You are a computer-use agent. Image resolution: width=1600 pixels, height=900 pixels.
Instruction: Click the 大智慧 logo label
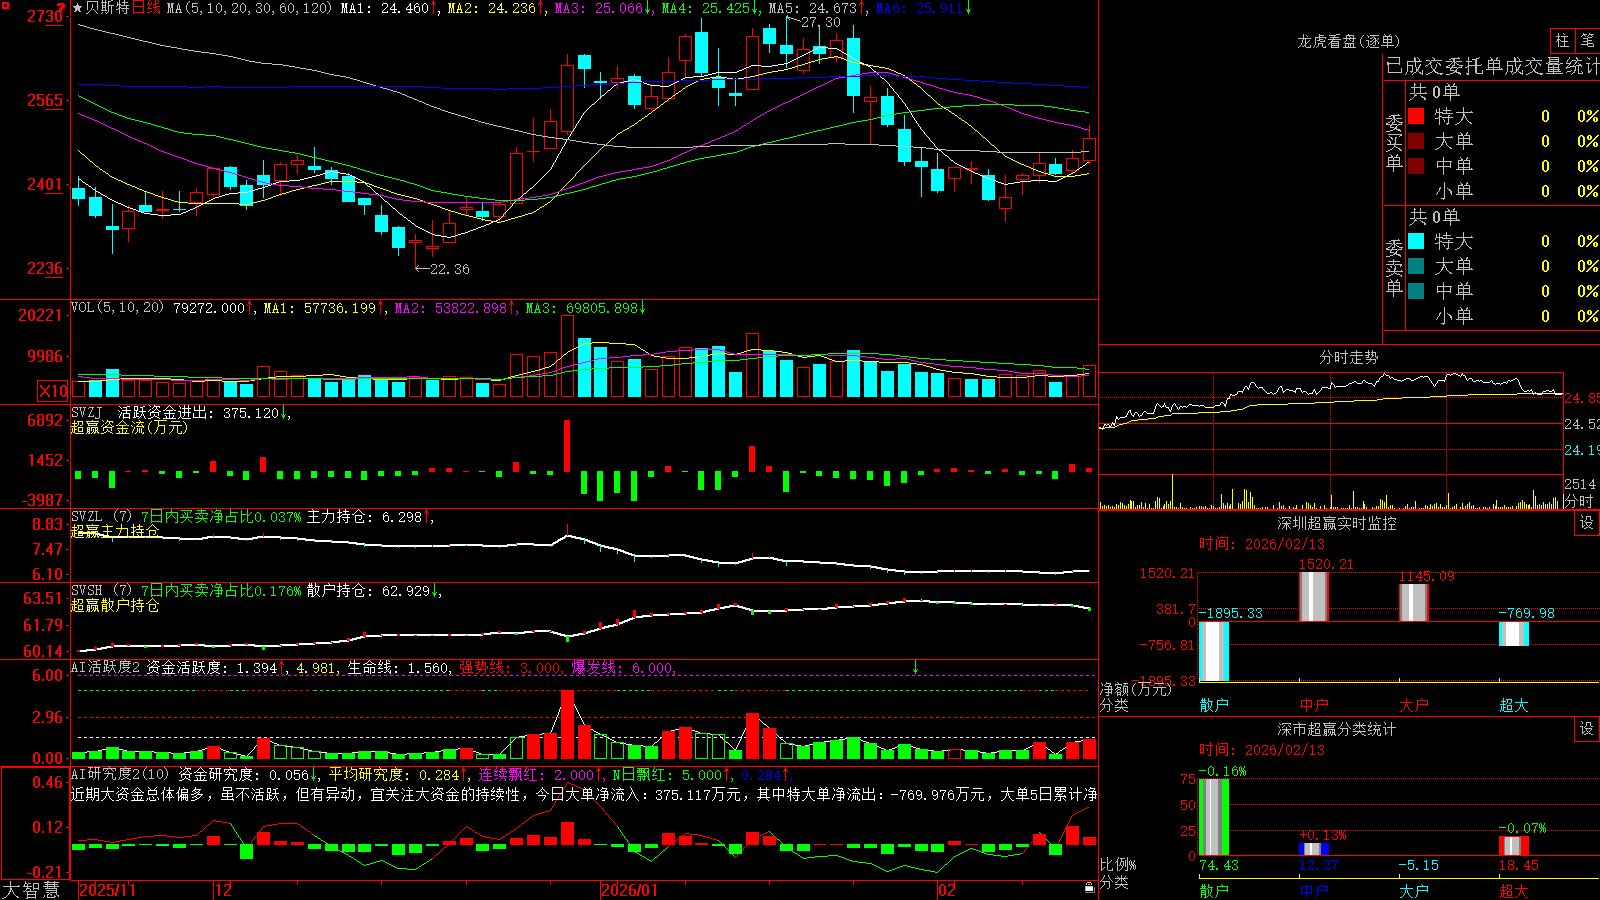pyautogui.click(x=31, y=890)
